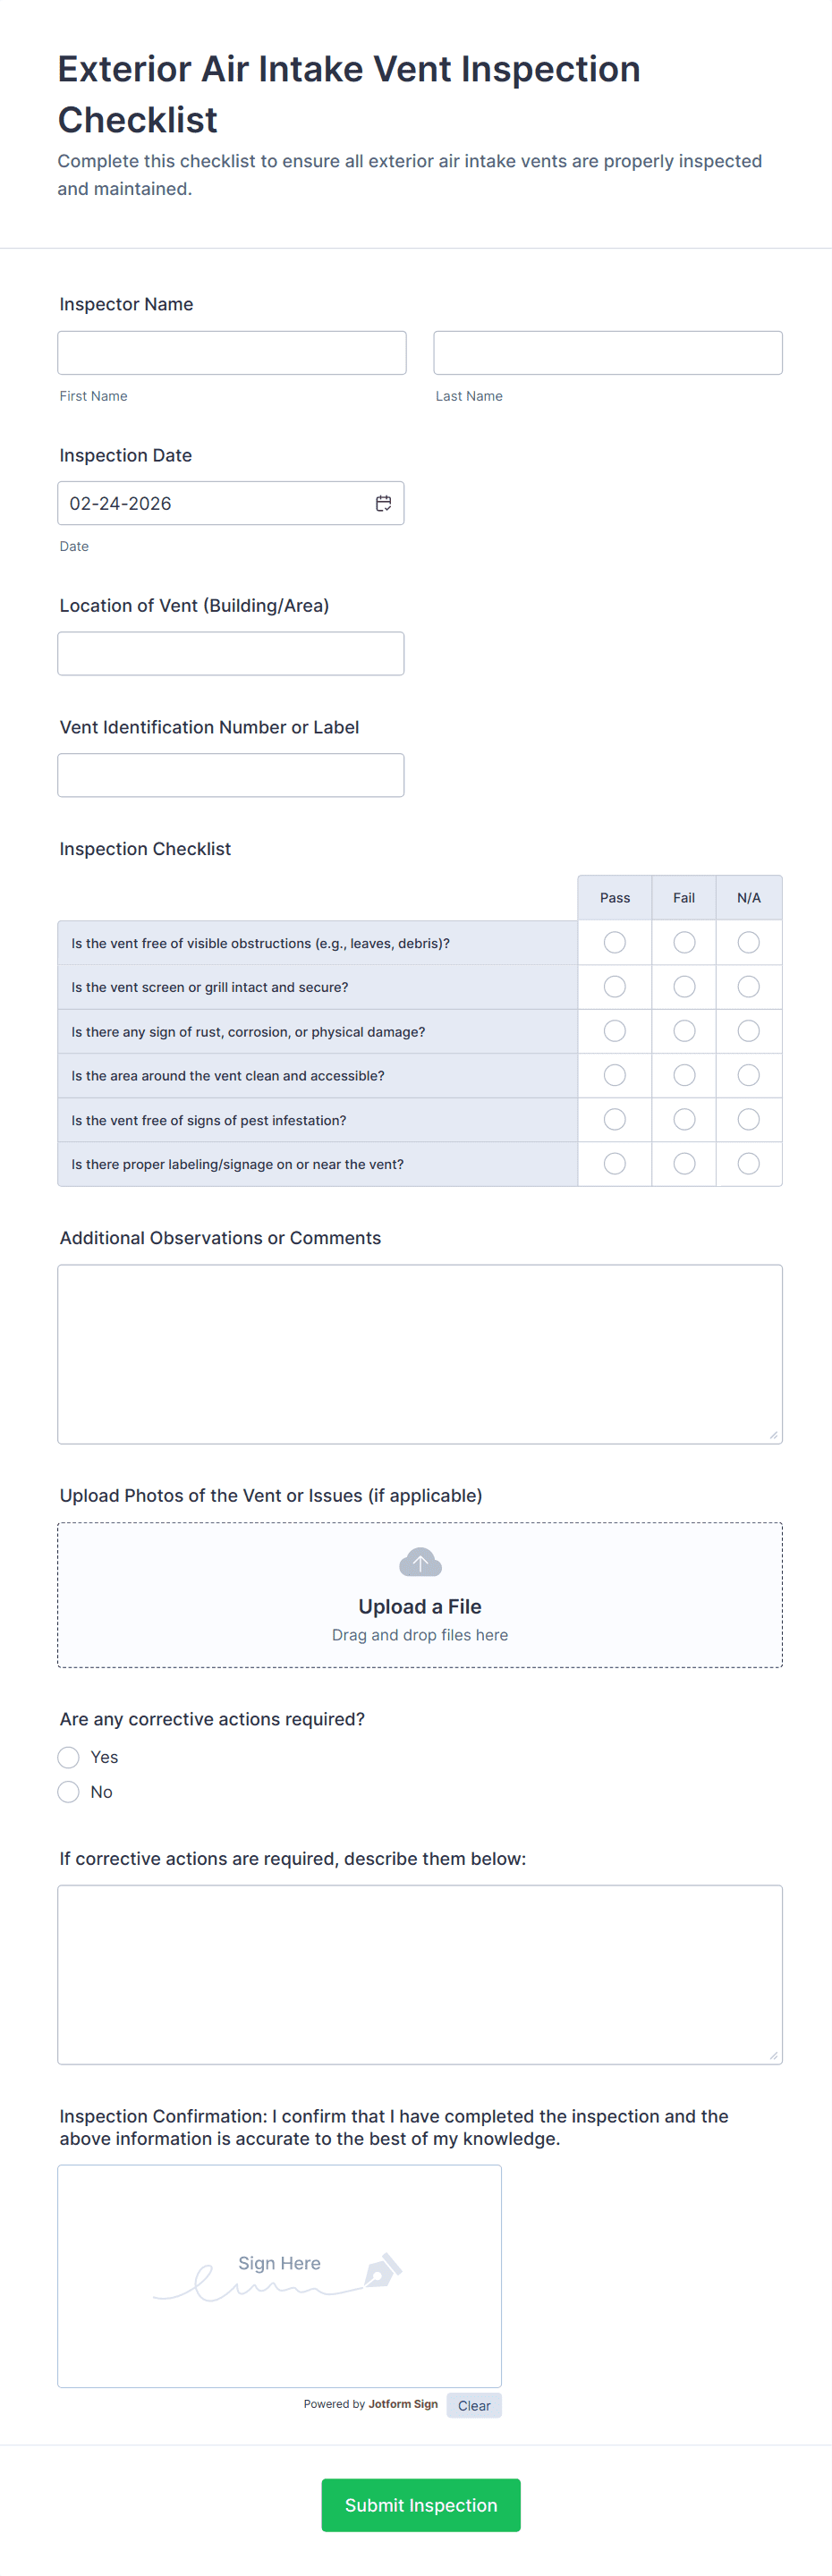Submit the form with Submit Inspection

point(421,2505)
